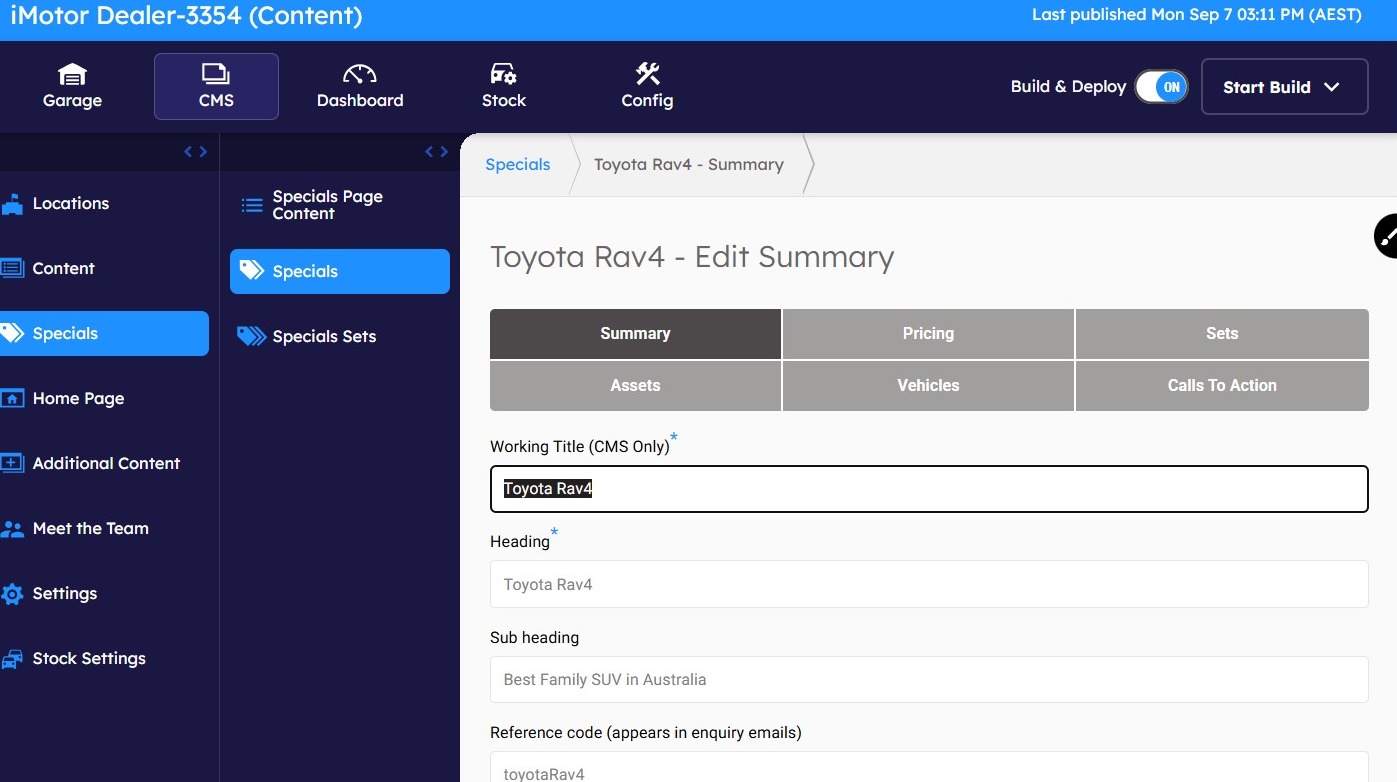Collapse the Specials submenu panel arrows
The width and height of the screenshot is (1397, 782).
pos(436,152)
